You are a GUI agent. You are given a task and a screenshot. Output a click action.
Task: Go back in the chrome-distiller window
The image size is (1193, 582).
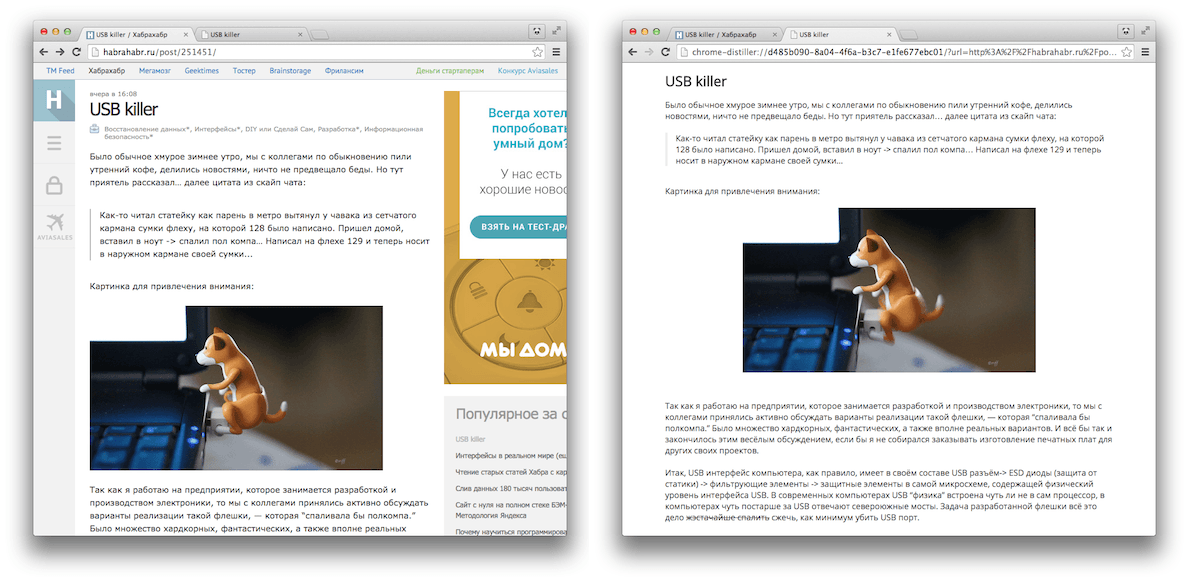pos(633,52)
